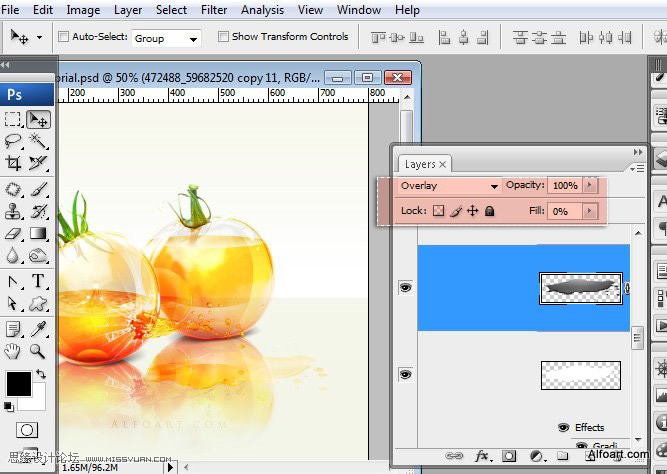Open the Overlay blend mode dropdown
667x474 pixels.
click(449, 186)
